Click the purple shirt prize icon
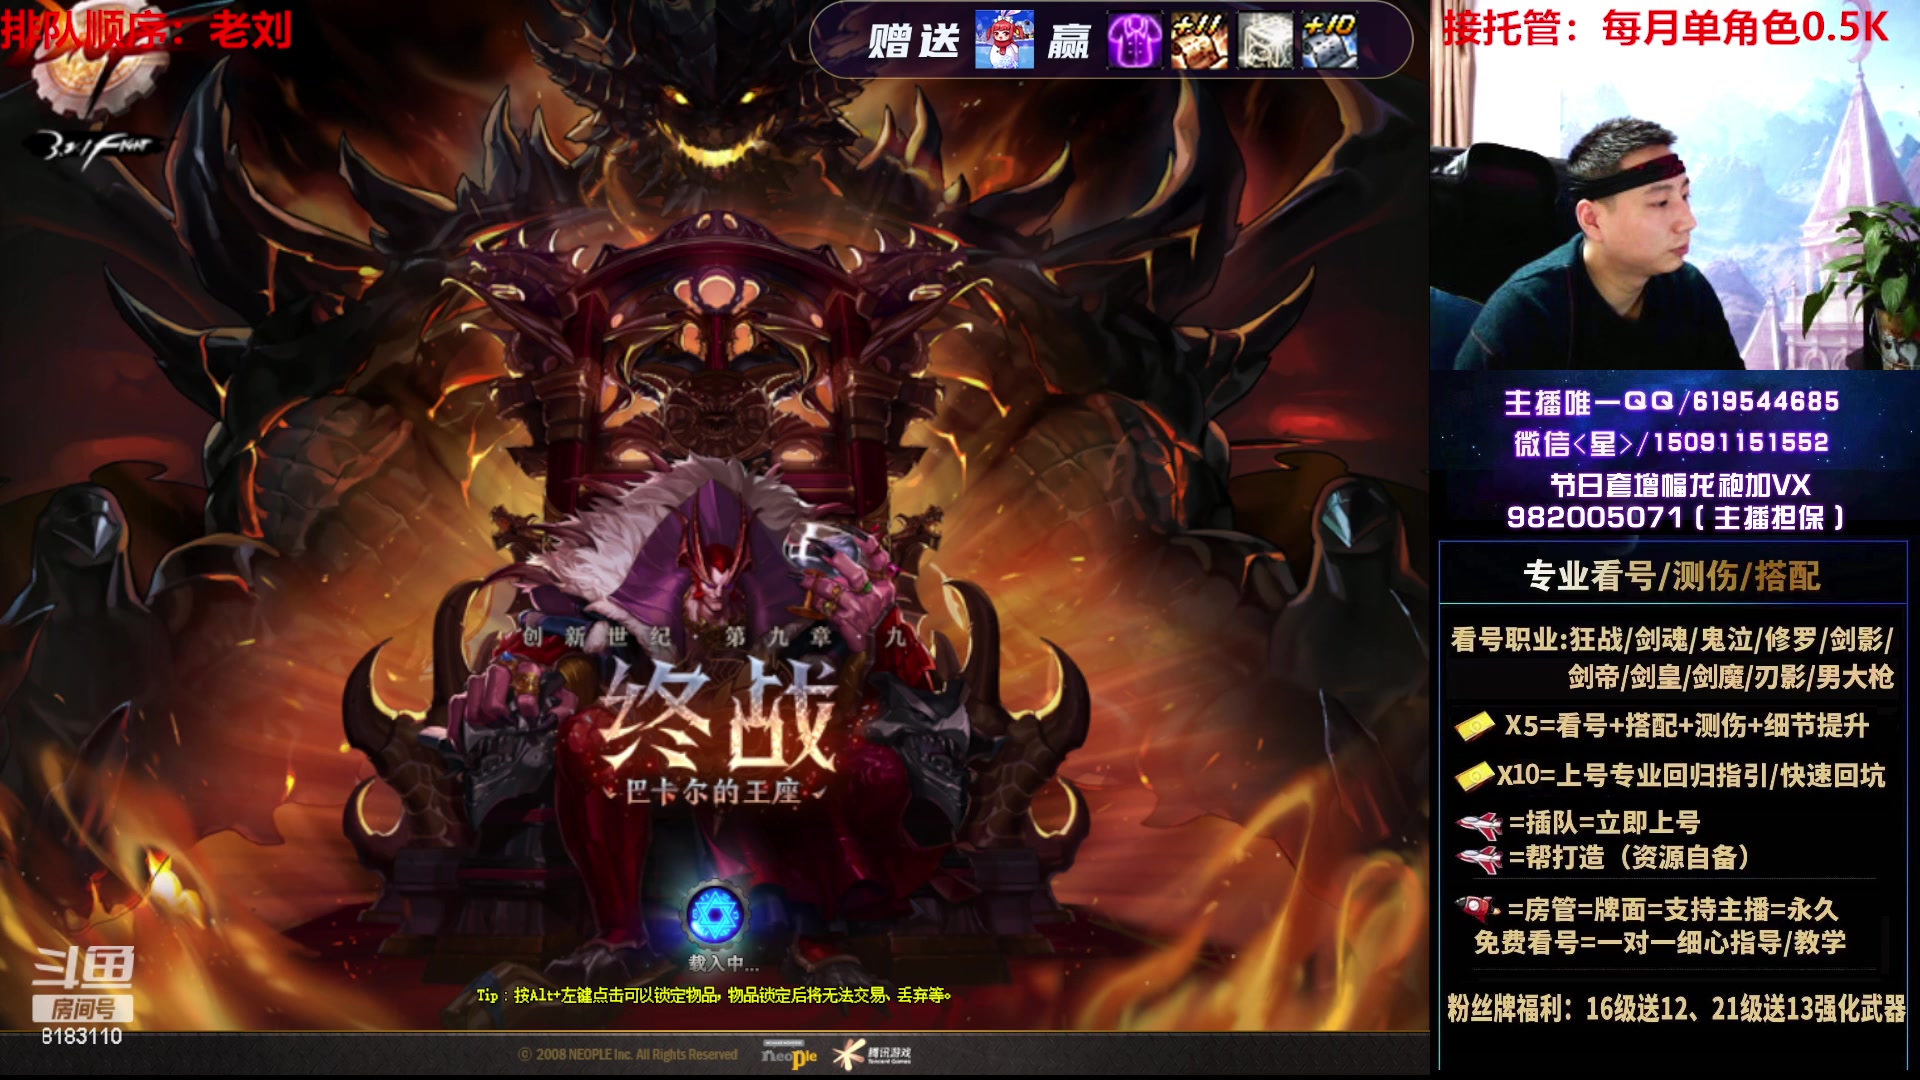 tap(1135, 40)
